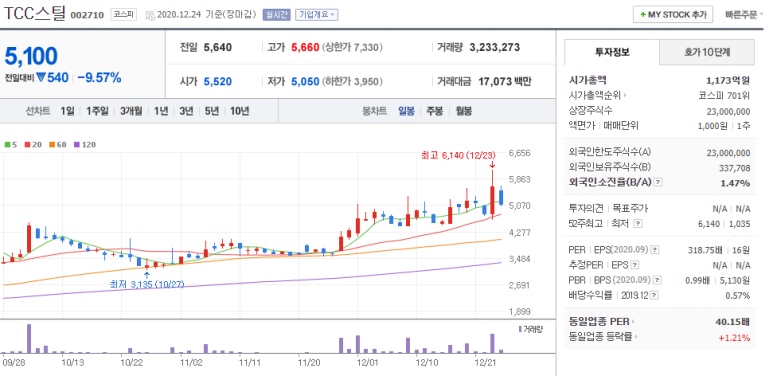This screenshot has width=773, height=376.
Task: Click the help icon next to 추정PER EPS
Action: 635,265
